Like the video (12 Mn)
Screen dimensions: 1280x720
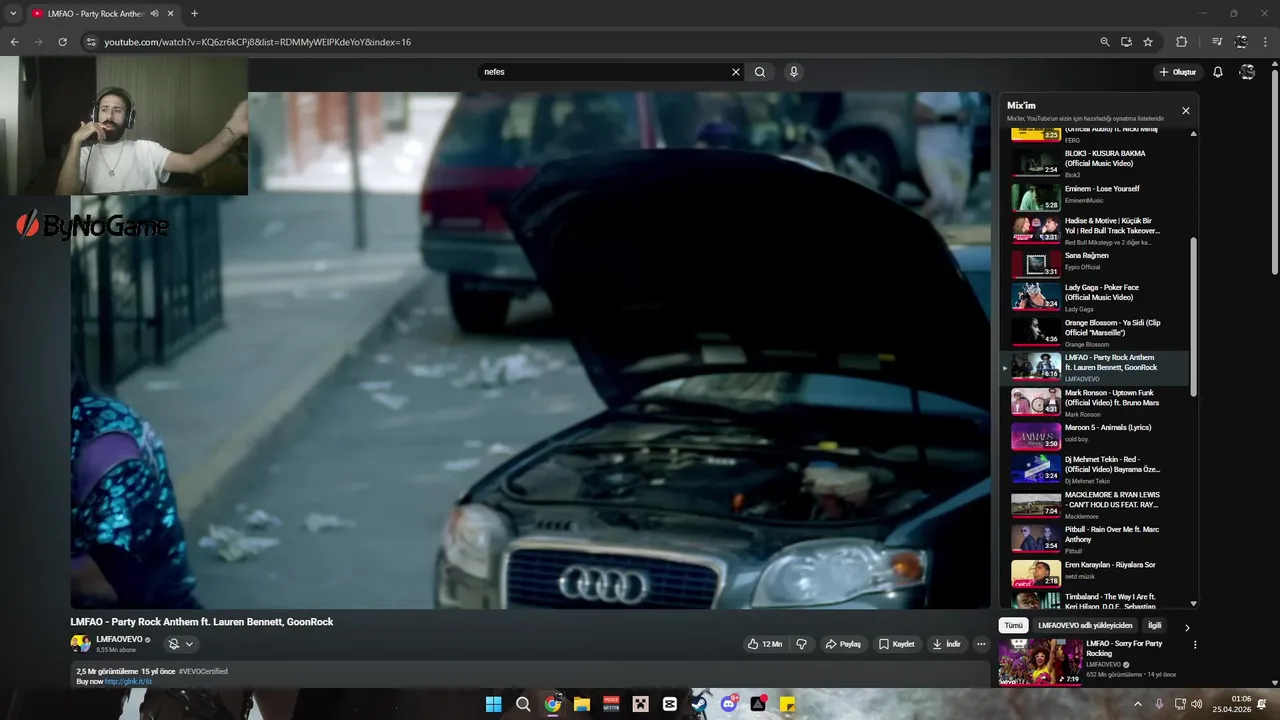765,644
